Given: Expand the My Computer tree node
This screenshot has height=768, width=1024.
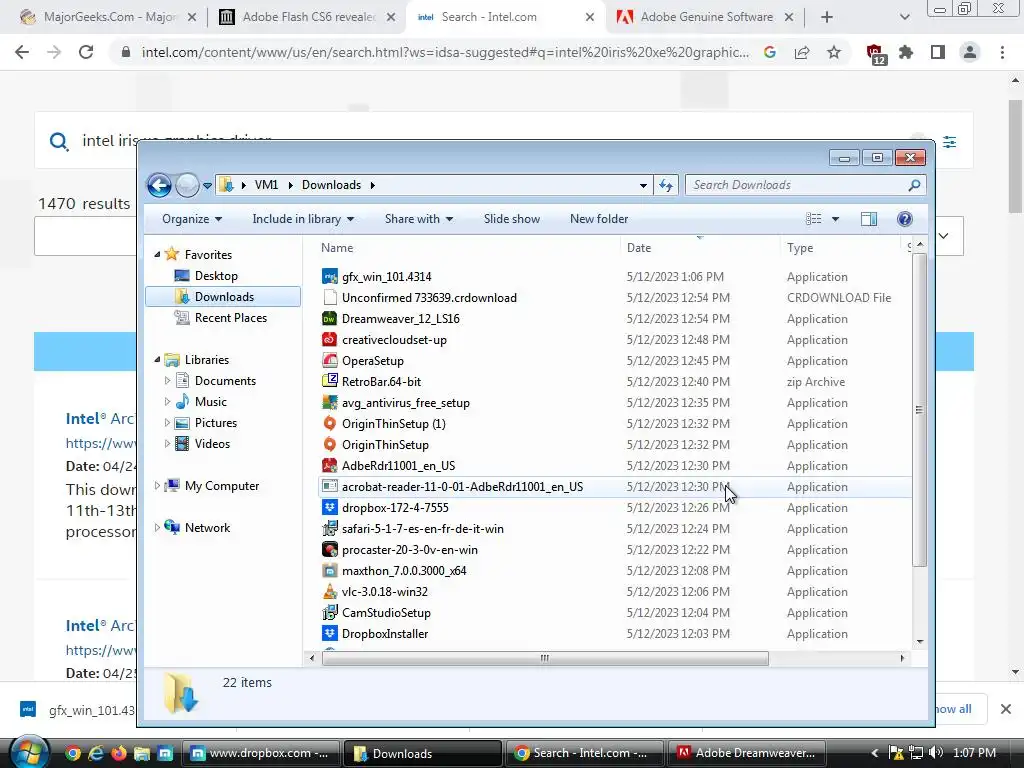Looking at the screenshot, I should coord(157,486).
